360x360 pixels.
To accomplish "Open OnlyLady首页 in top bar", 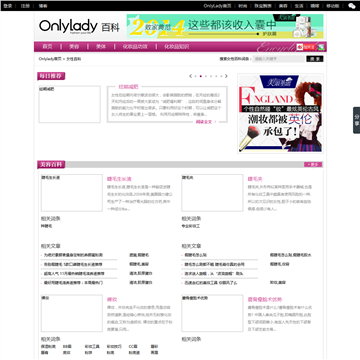I will 217,6.
